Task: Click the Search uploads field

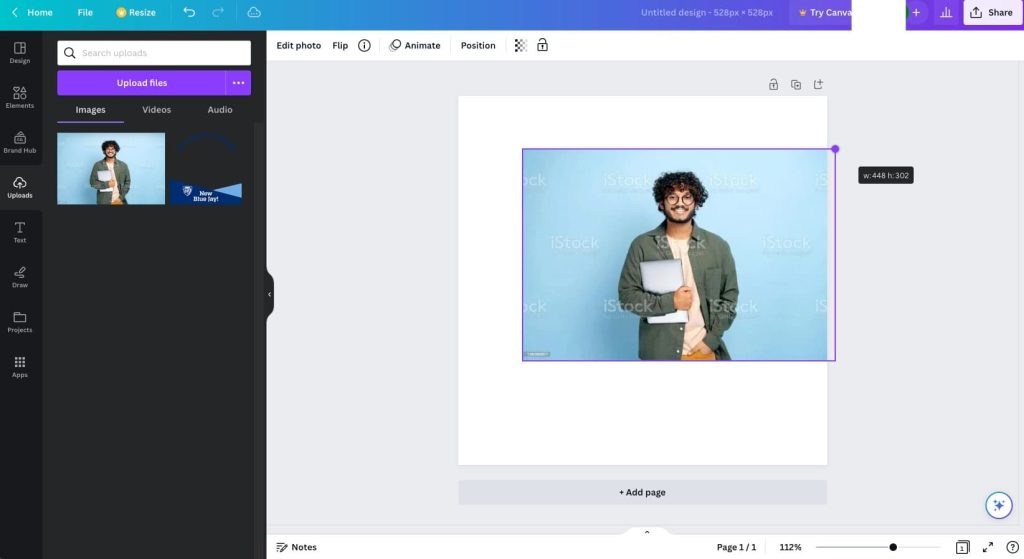Action: (154, 53)
